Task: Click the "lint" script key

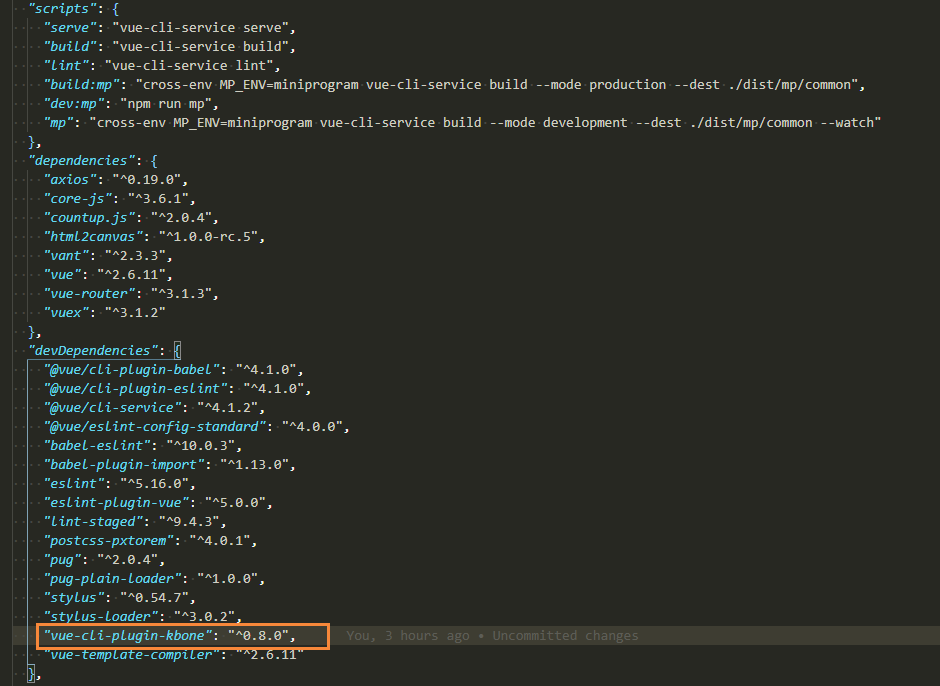Action: click(x=66, y=65)
